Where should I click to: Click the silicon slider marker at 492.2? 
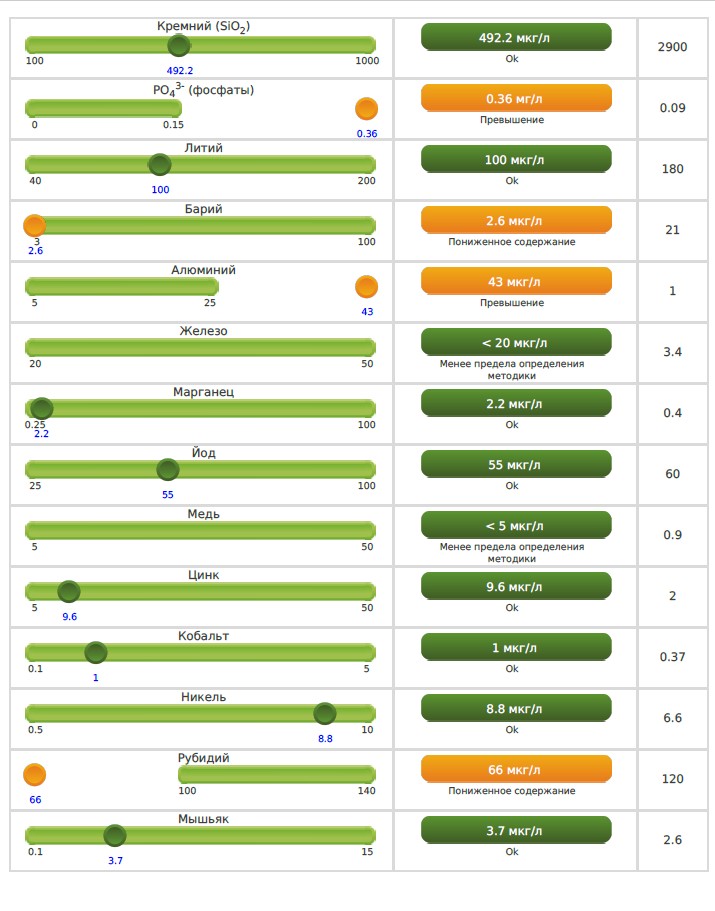pos(179,45)
